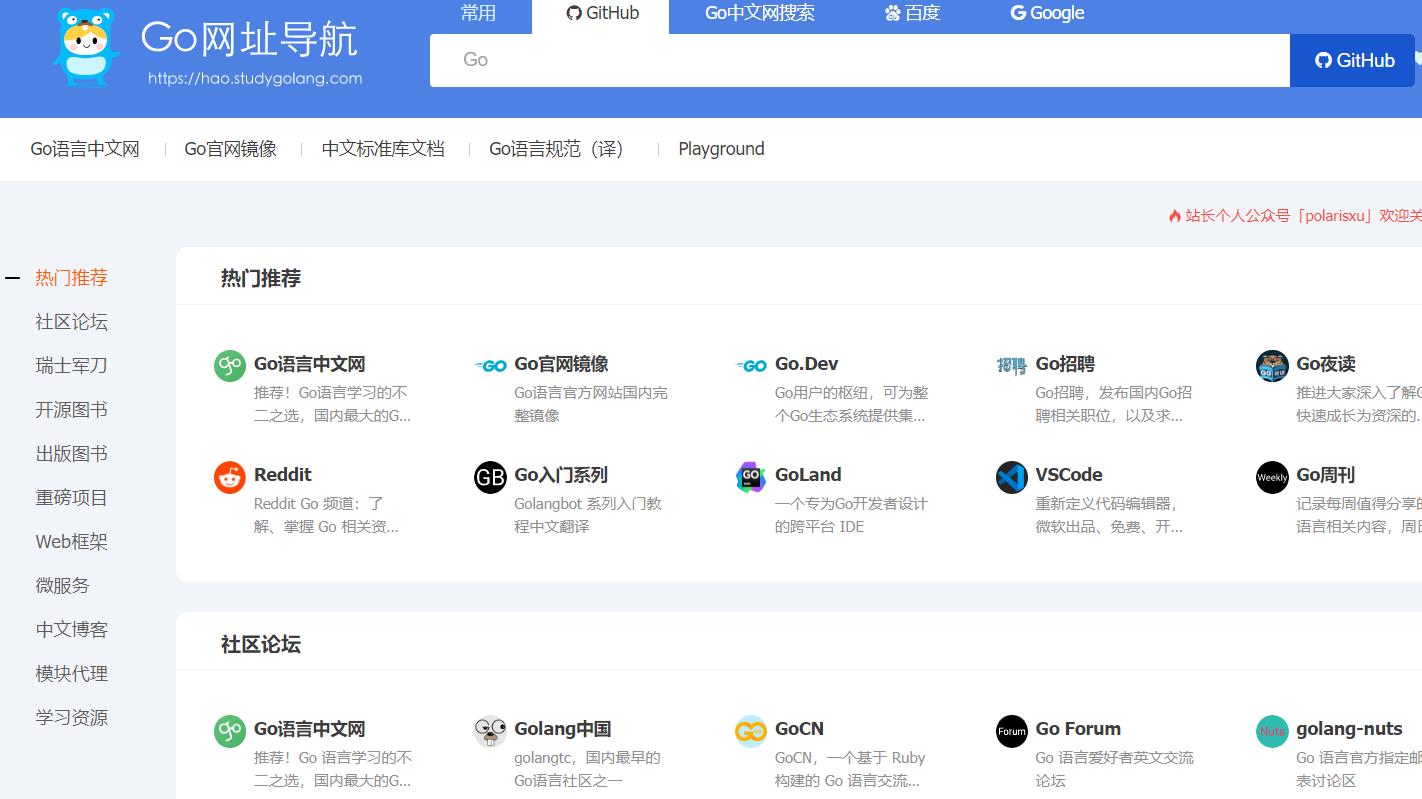Open the Go入门系列 title link

[x=561, y=475]
